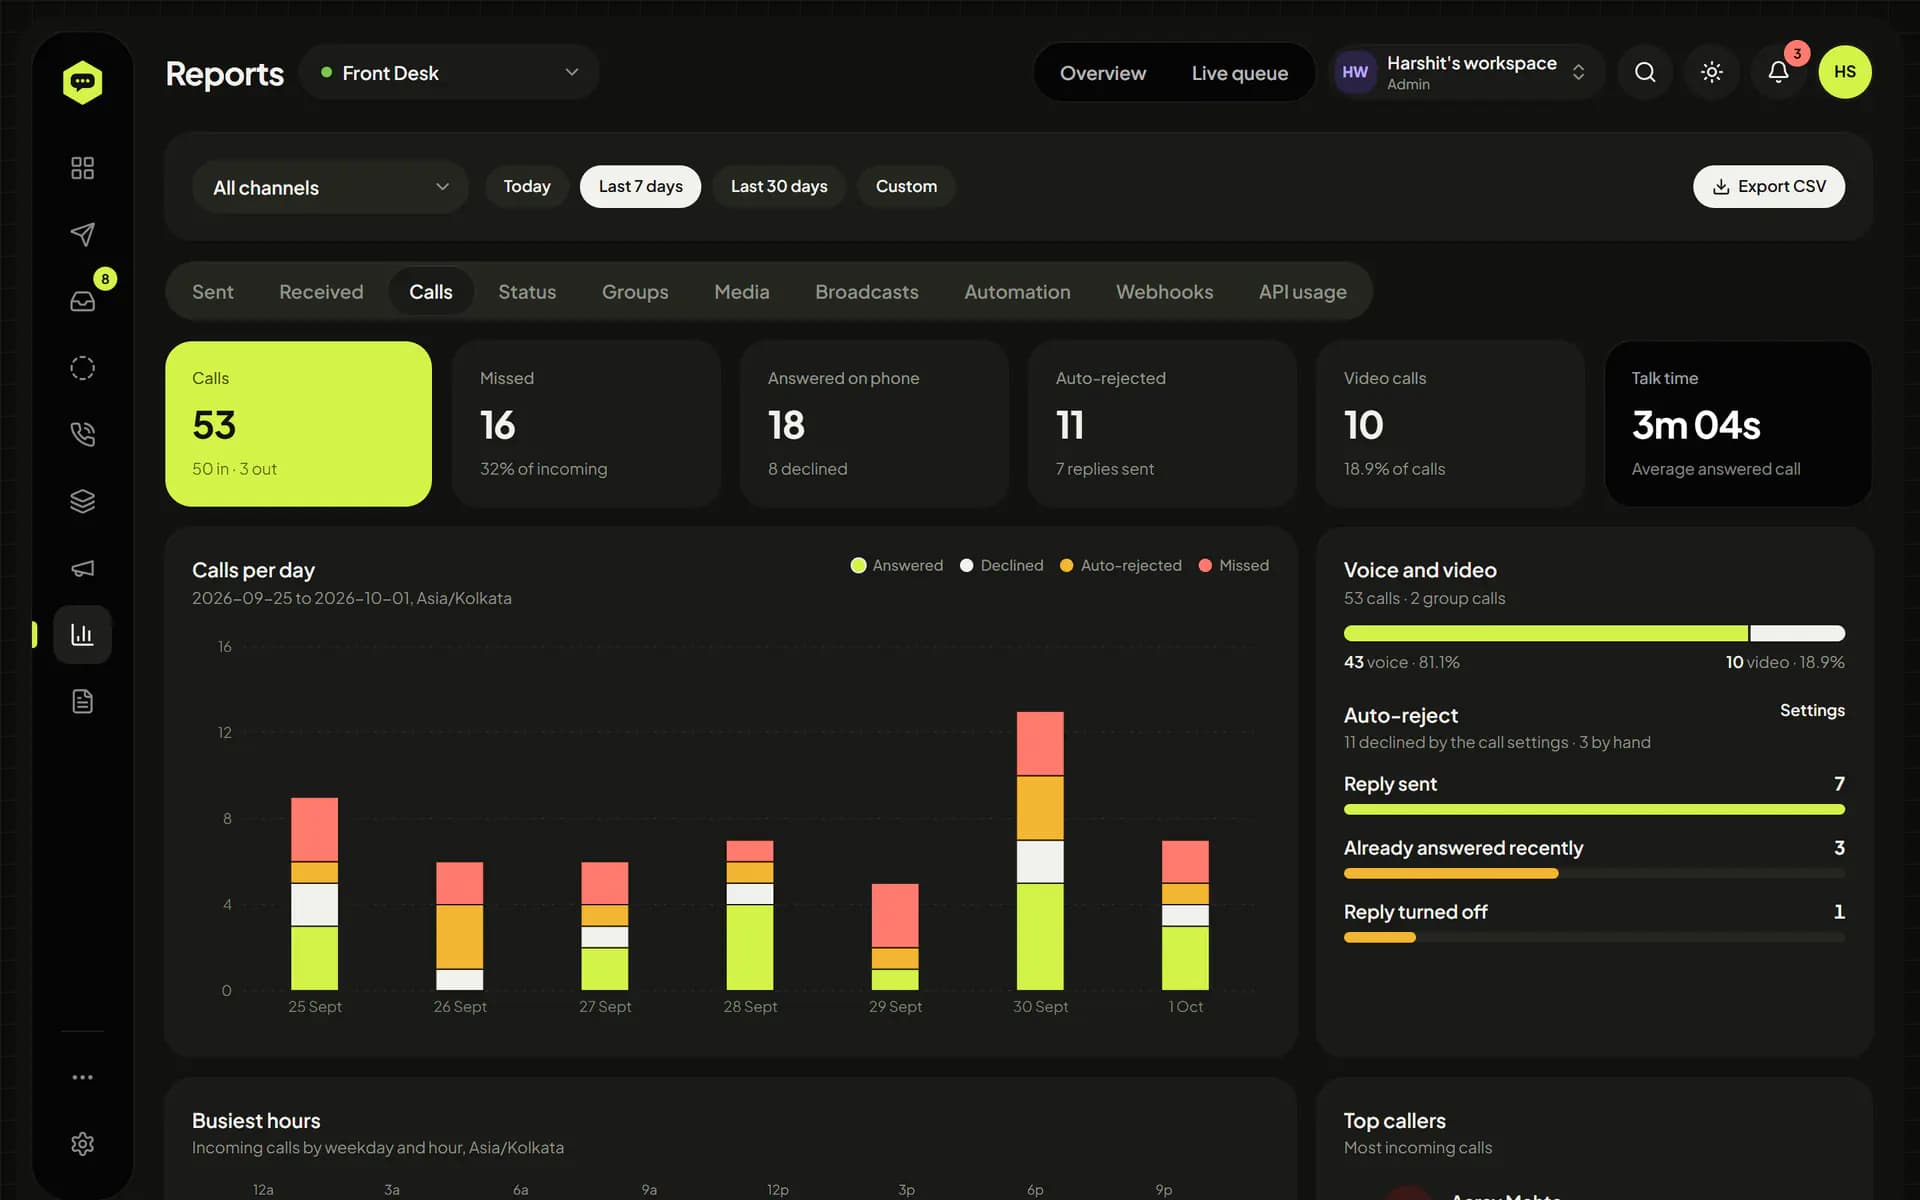The height and width of the screenshot is (1200, 1920).
Task: Open the HS profile avatar
Action: click(x=1845, y=72)
